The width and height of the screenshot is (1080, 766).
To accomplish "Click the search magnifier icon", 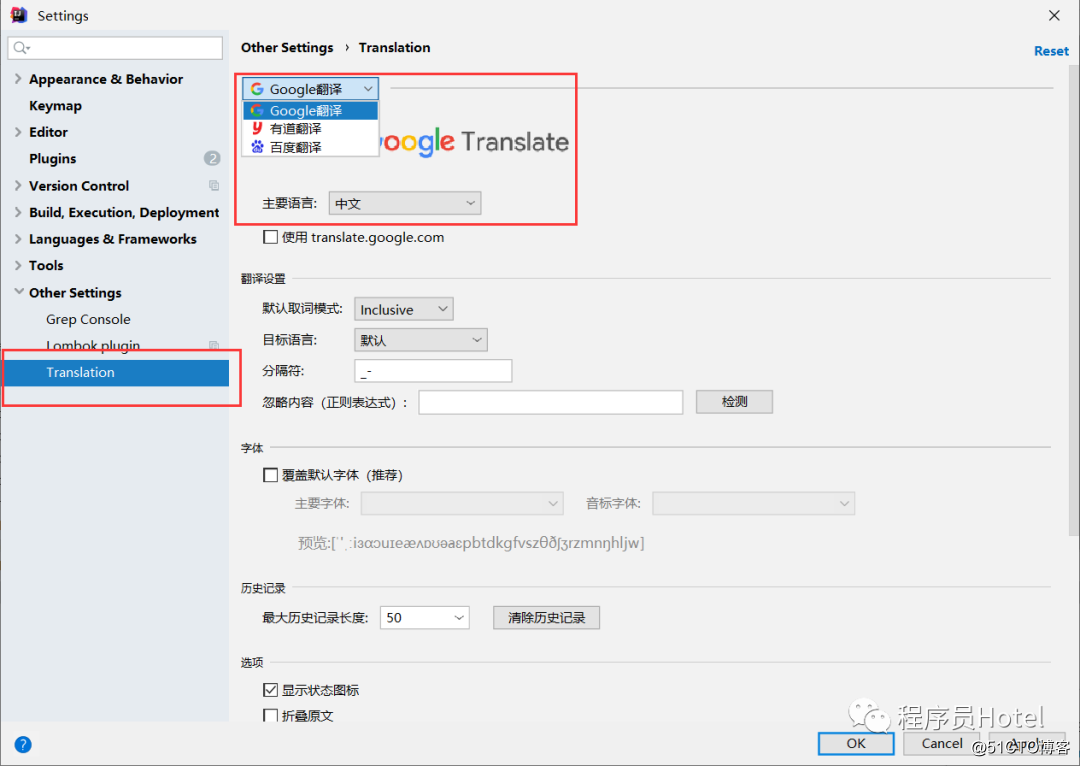I will 21,48.
